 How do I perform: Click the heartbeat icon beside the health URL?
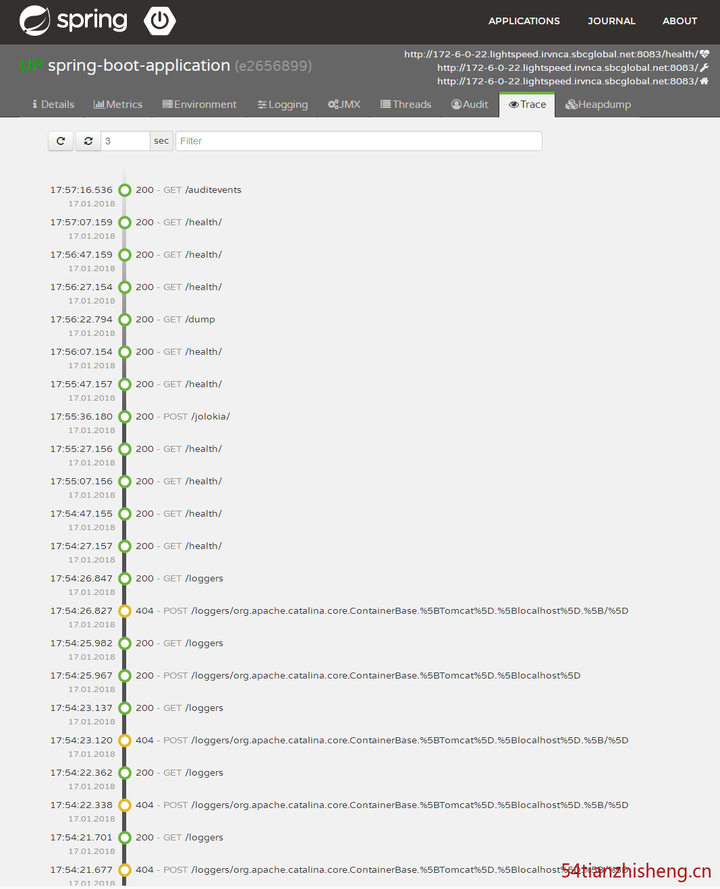[704, 54]
